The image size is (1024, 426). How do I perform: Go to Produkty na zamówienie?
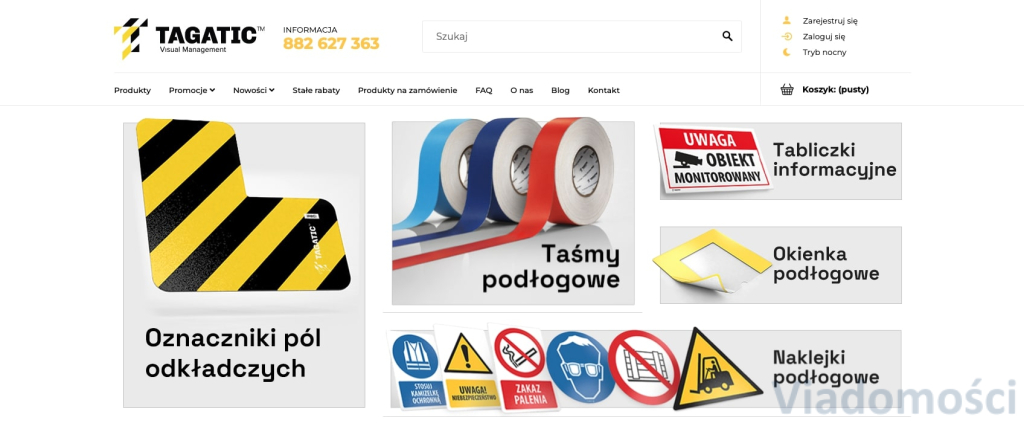pos(408,90)
